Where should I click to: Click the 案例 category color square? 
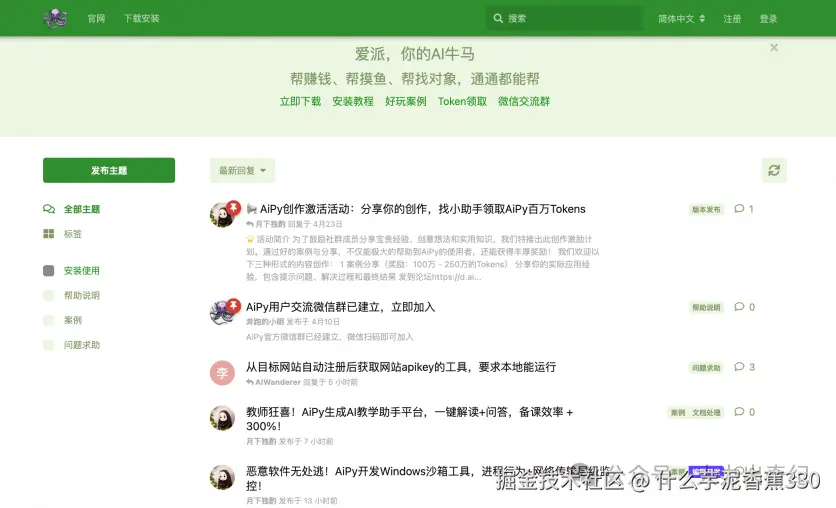click(x=49, y=320)
